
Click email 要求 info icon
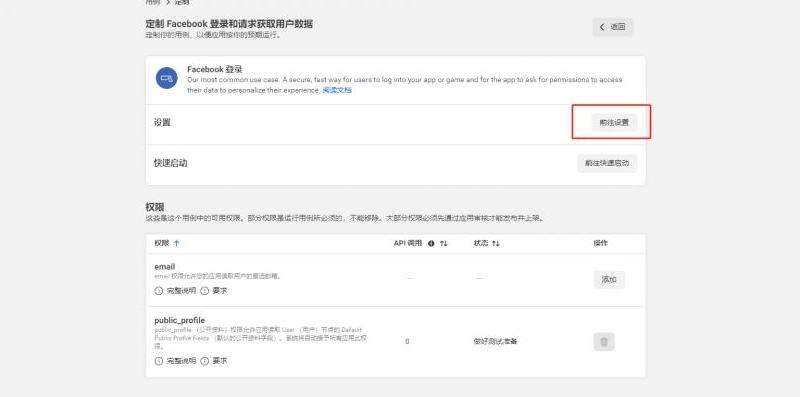[205, 291]
